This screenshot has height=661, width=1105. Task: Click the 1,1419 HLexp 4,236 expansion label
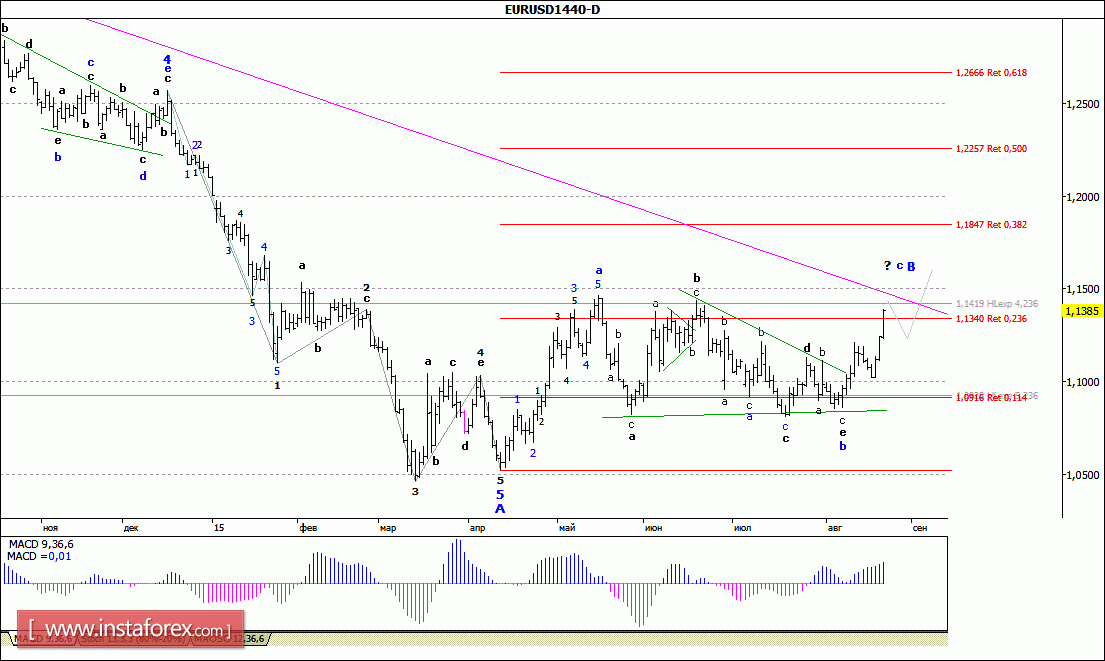995,303
